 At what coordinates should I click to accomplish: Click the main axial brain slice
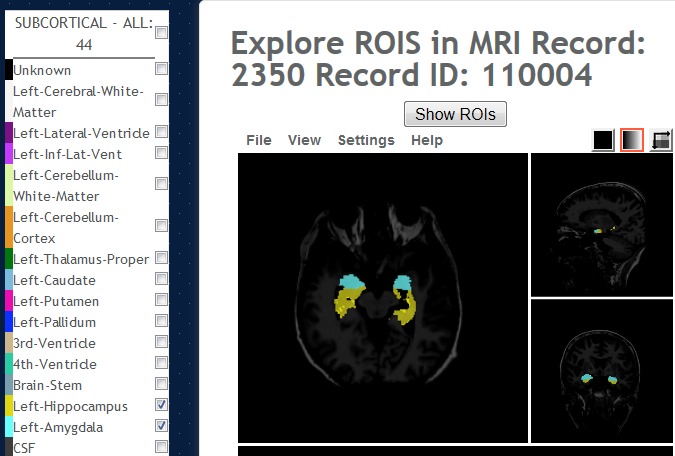[x=382, y=297]
